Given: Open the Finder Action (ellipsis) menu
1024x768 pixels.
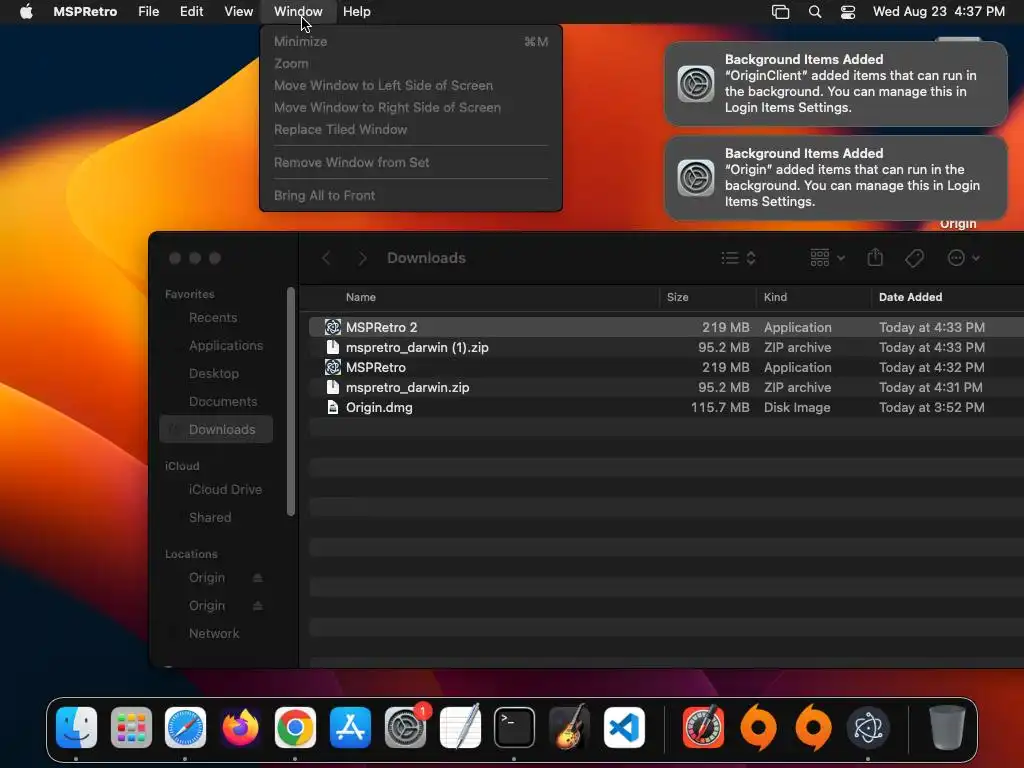Looking at the screenshot, I should (963, 258).
